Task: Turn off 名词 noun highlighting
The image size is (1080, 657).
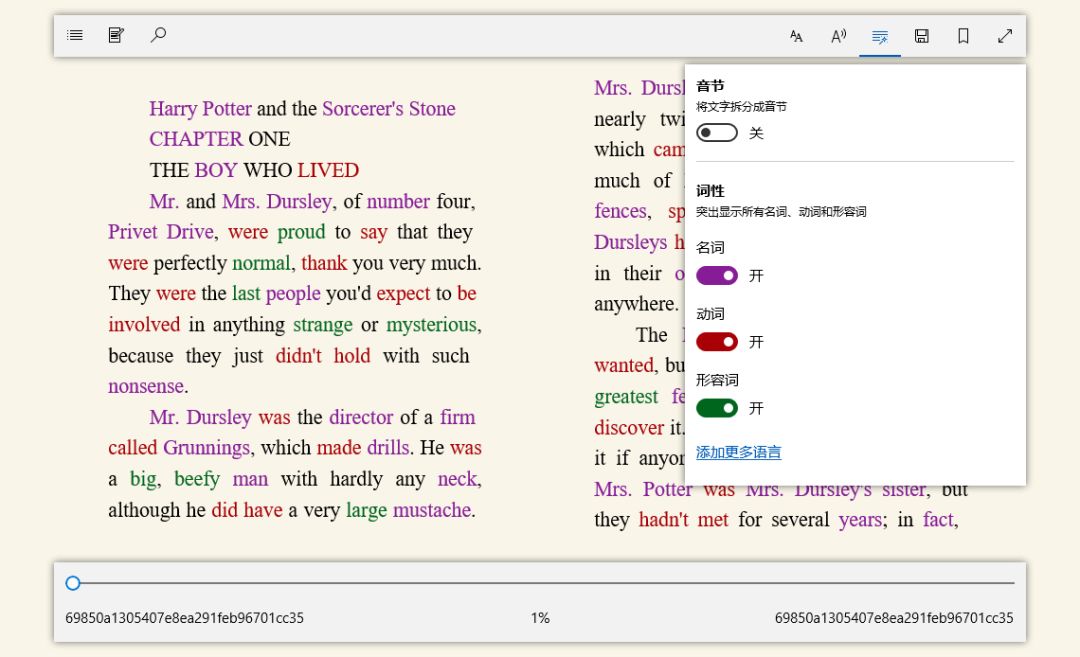Action: (x=717, y=275)
